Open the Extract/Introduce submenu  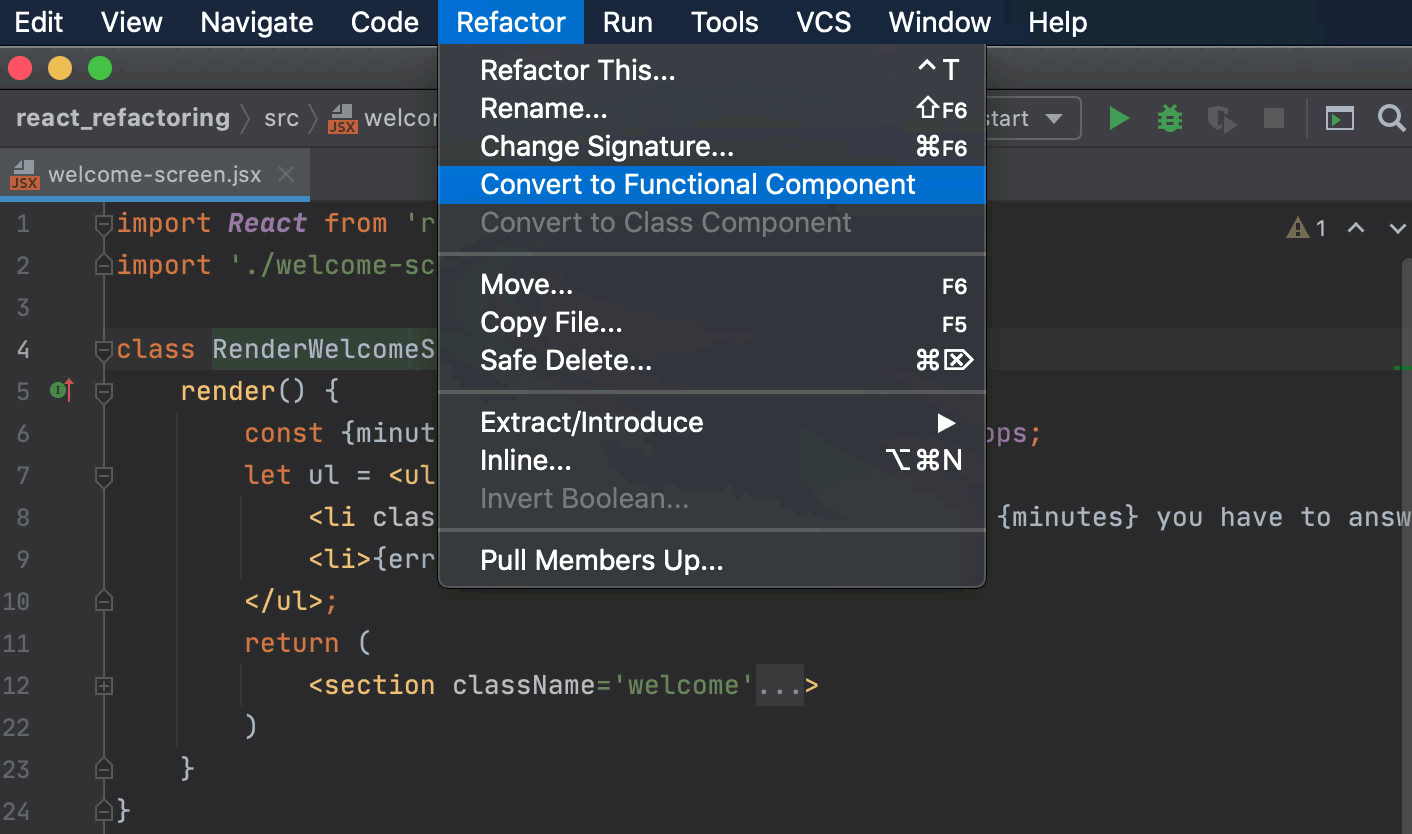tap(592, 422)
